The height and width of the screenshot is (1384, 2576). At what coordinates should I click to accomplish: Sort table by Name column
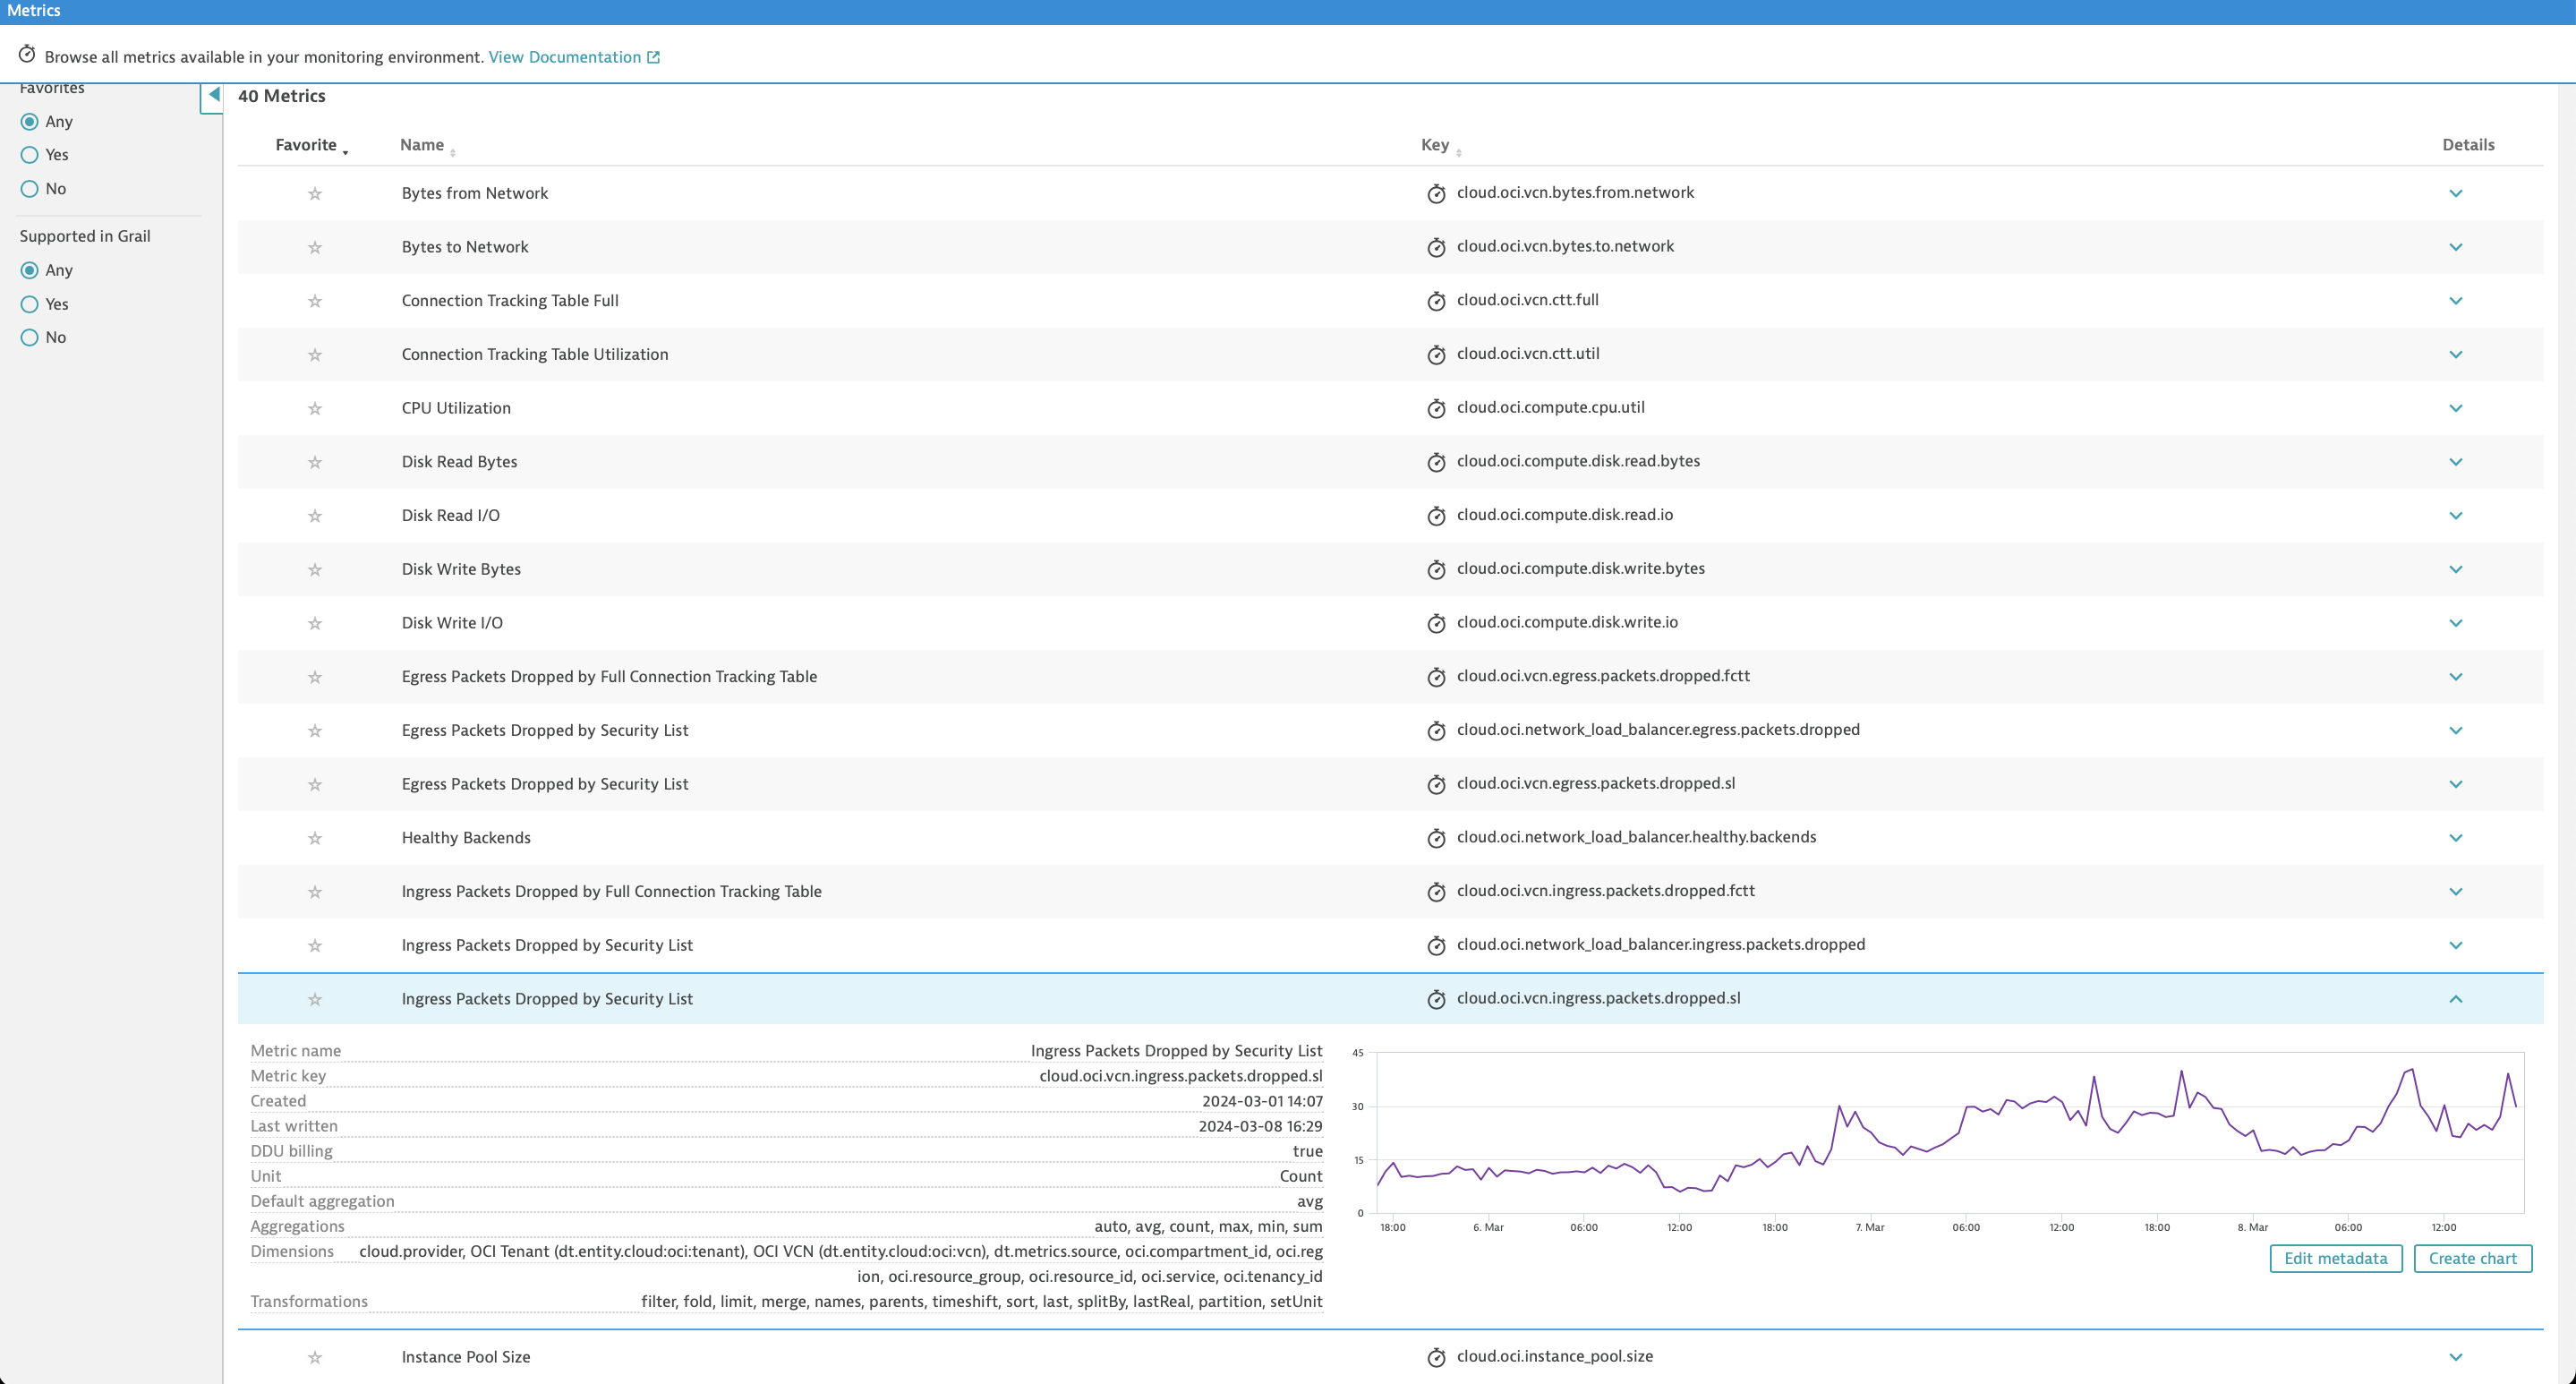[427, 145]
